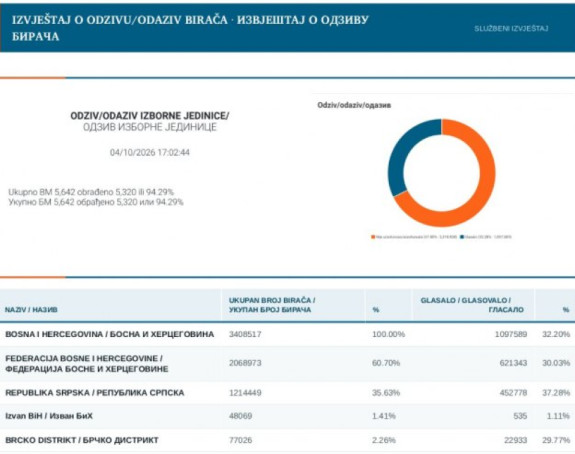575x454 pixels.
Task: Click the 1.41% share cell
Action: pos(384,416)
